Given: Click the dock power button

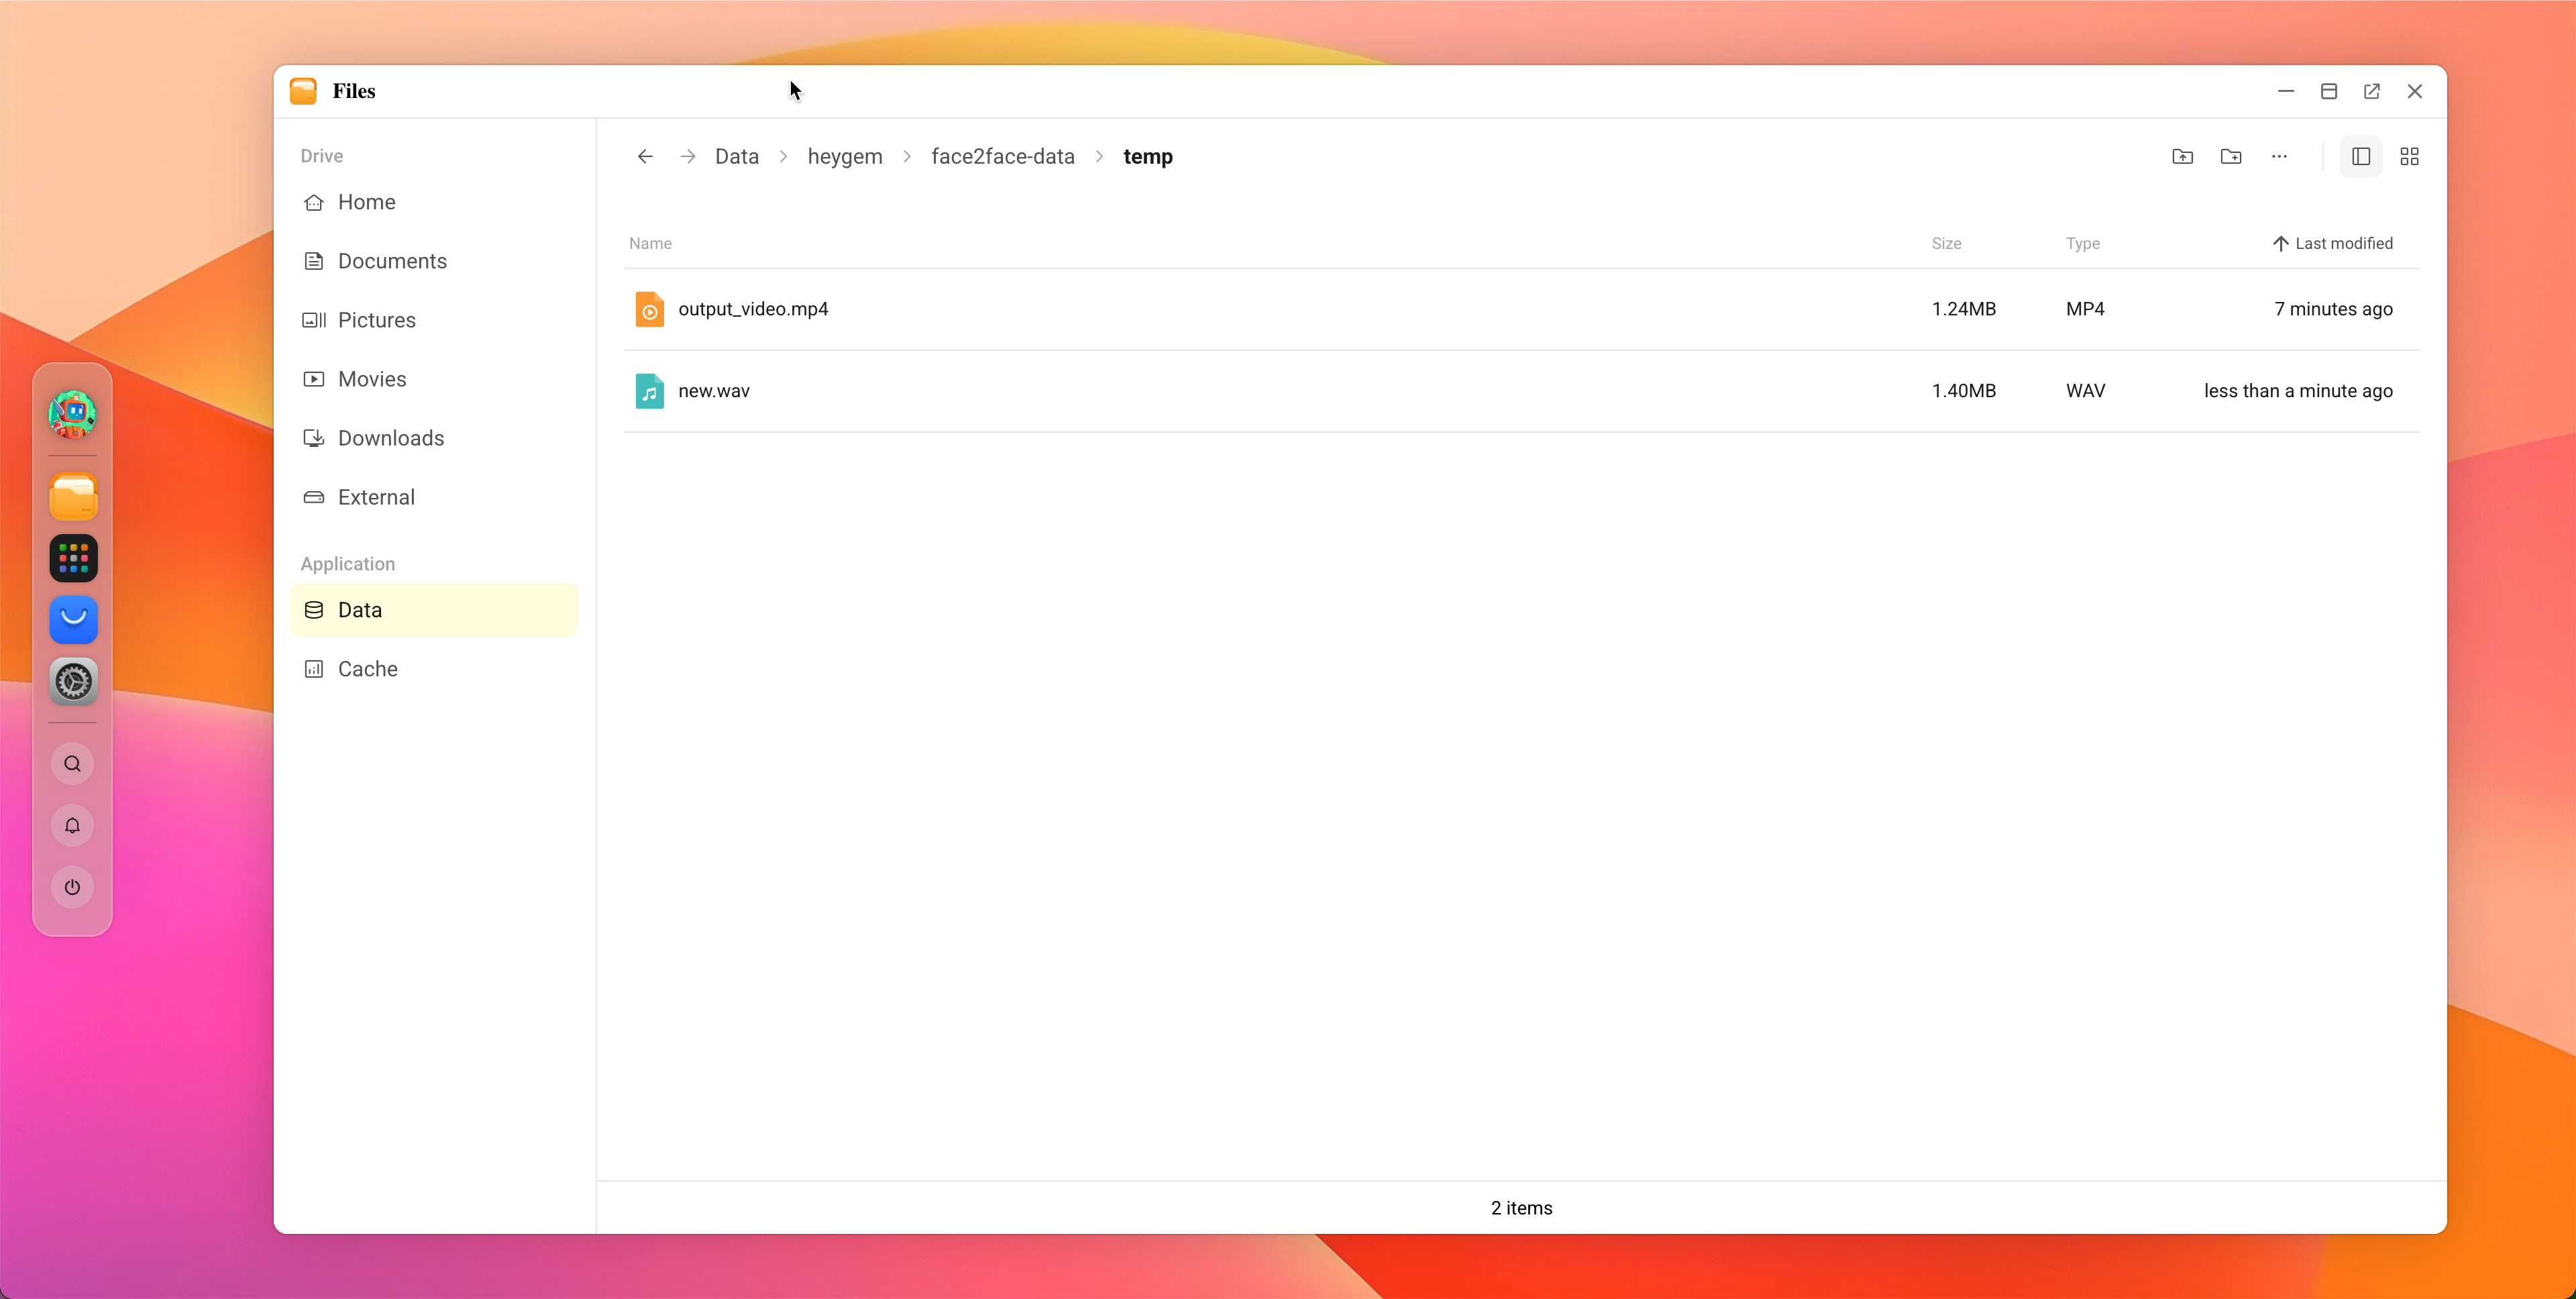Looking at the screenshot, I should coord(71,887).
